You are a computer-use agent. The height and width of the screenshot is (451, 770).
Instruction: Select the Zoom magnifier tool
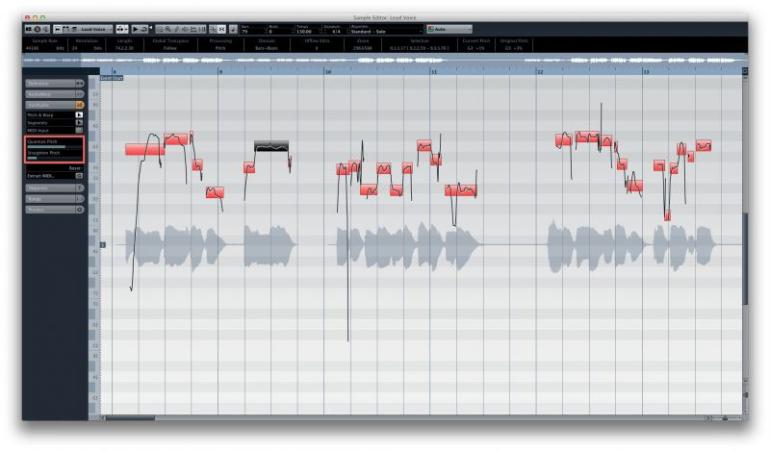coord(168,29)
